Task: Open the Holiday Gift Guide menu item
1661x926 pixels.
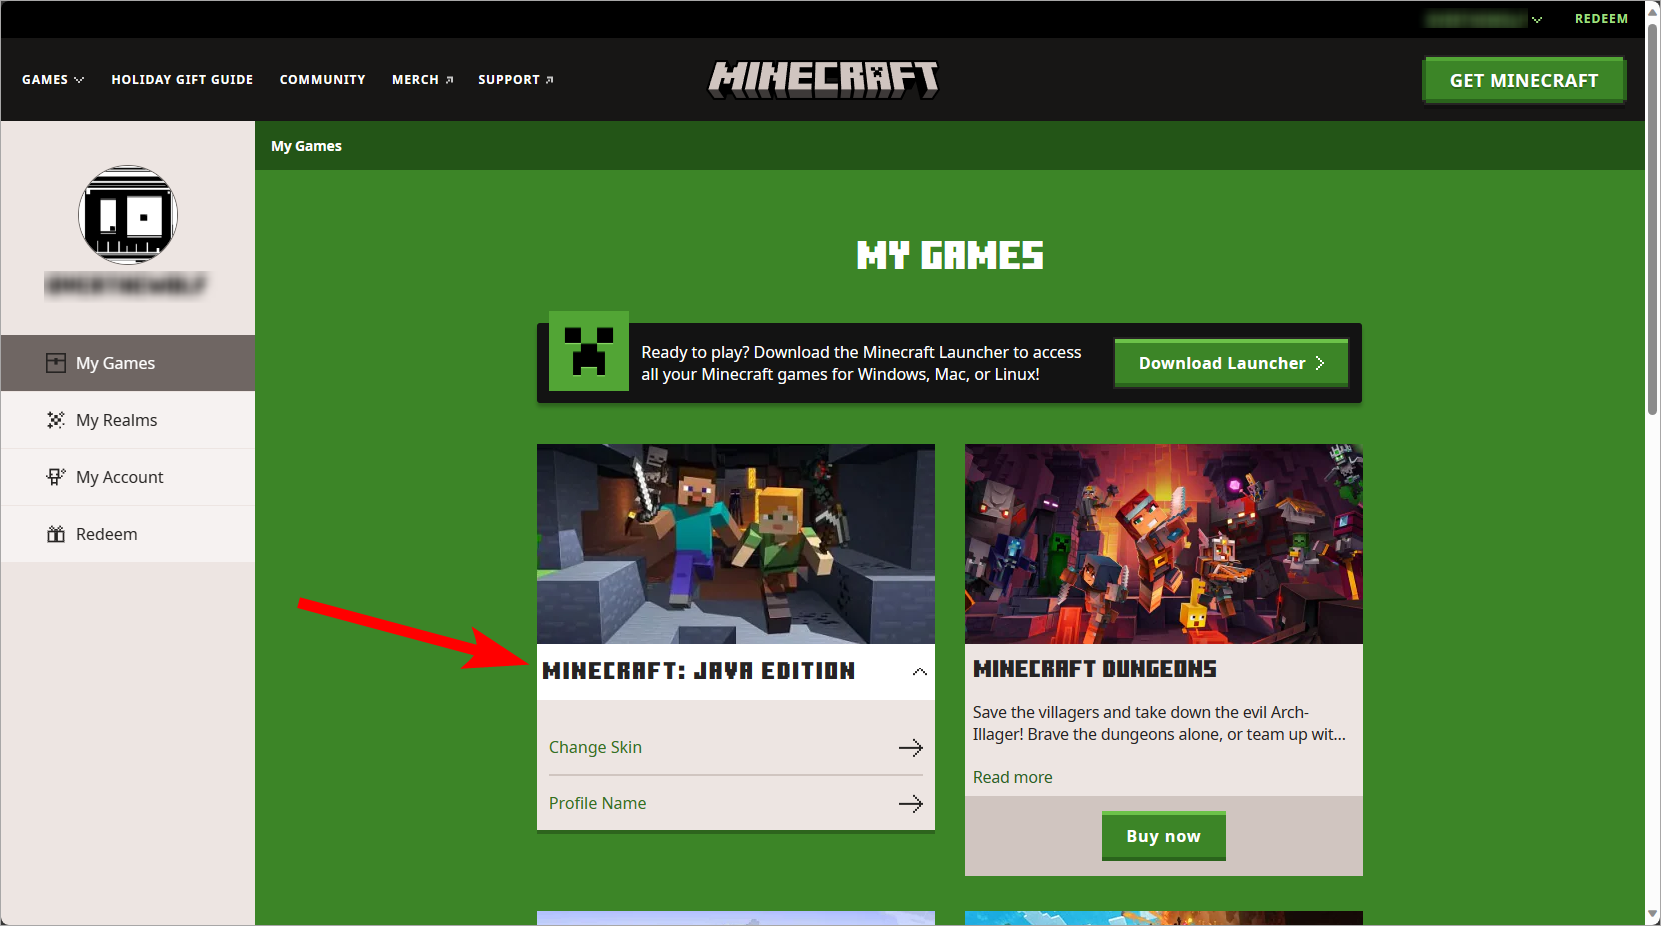Action: click(x=182, y=80)
